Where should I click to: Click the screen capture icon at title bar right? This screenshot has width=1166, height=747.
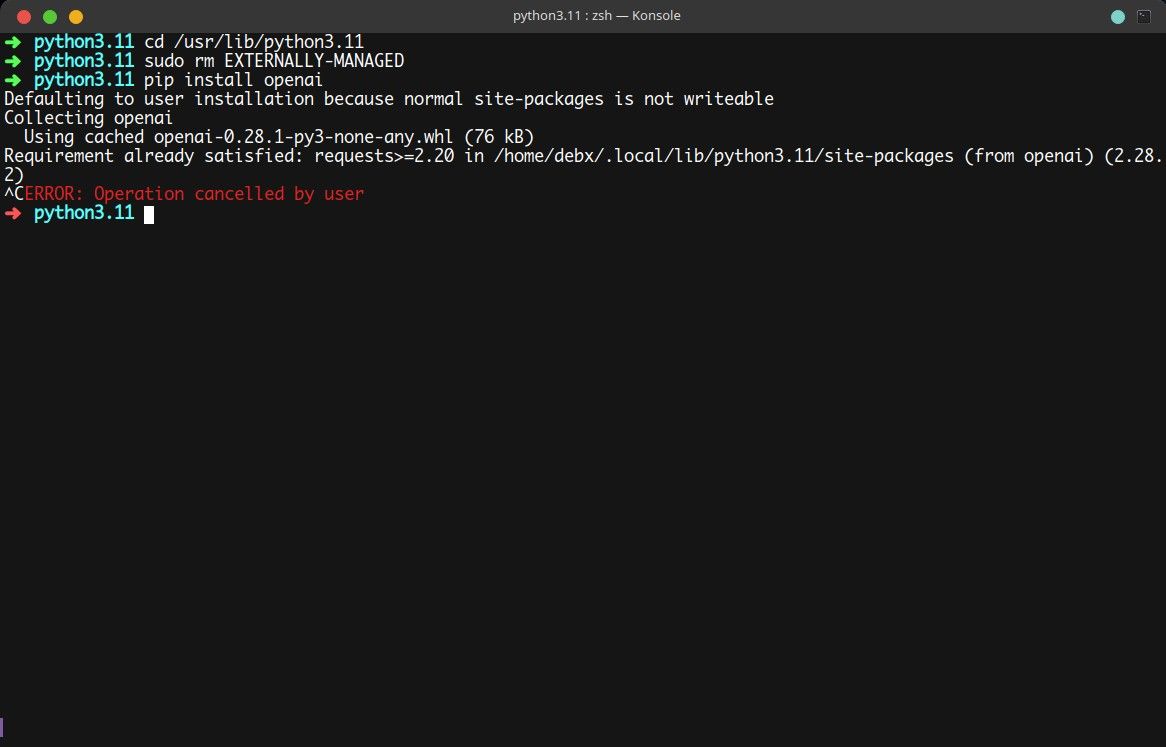[x=1142, y=15]
